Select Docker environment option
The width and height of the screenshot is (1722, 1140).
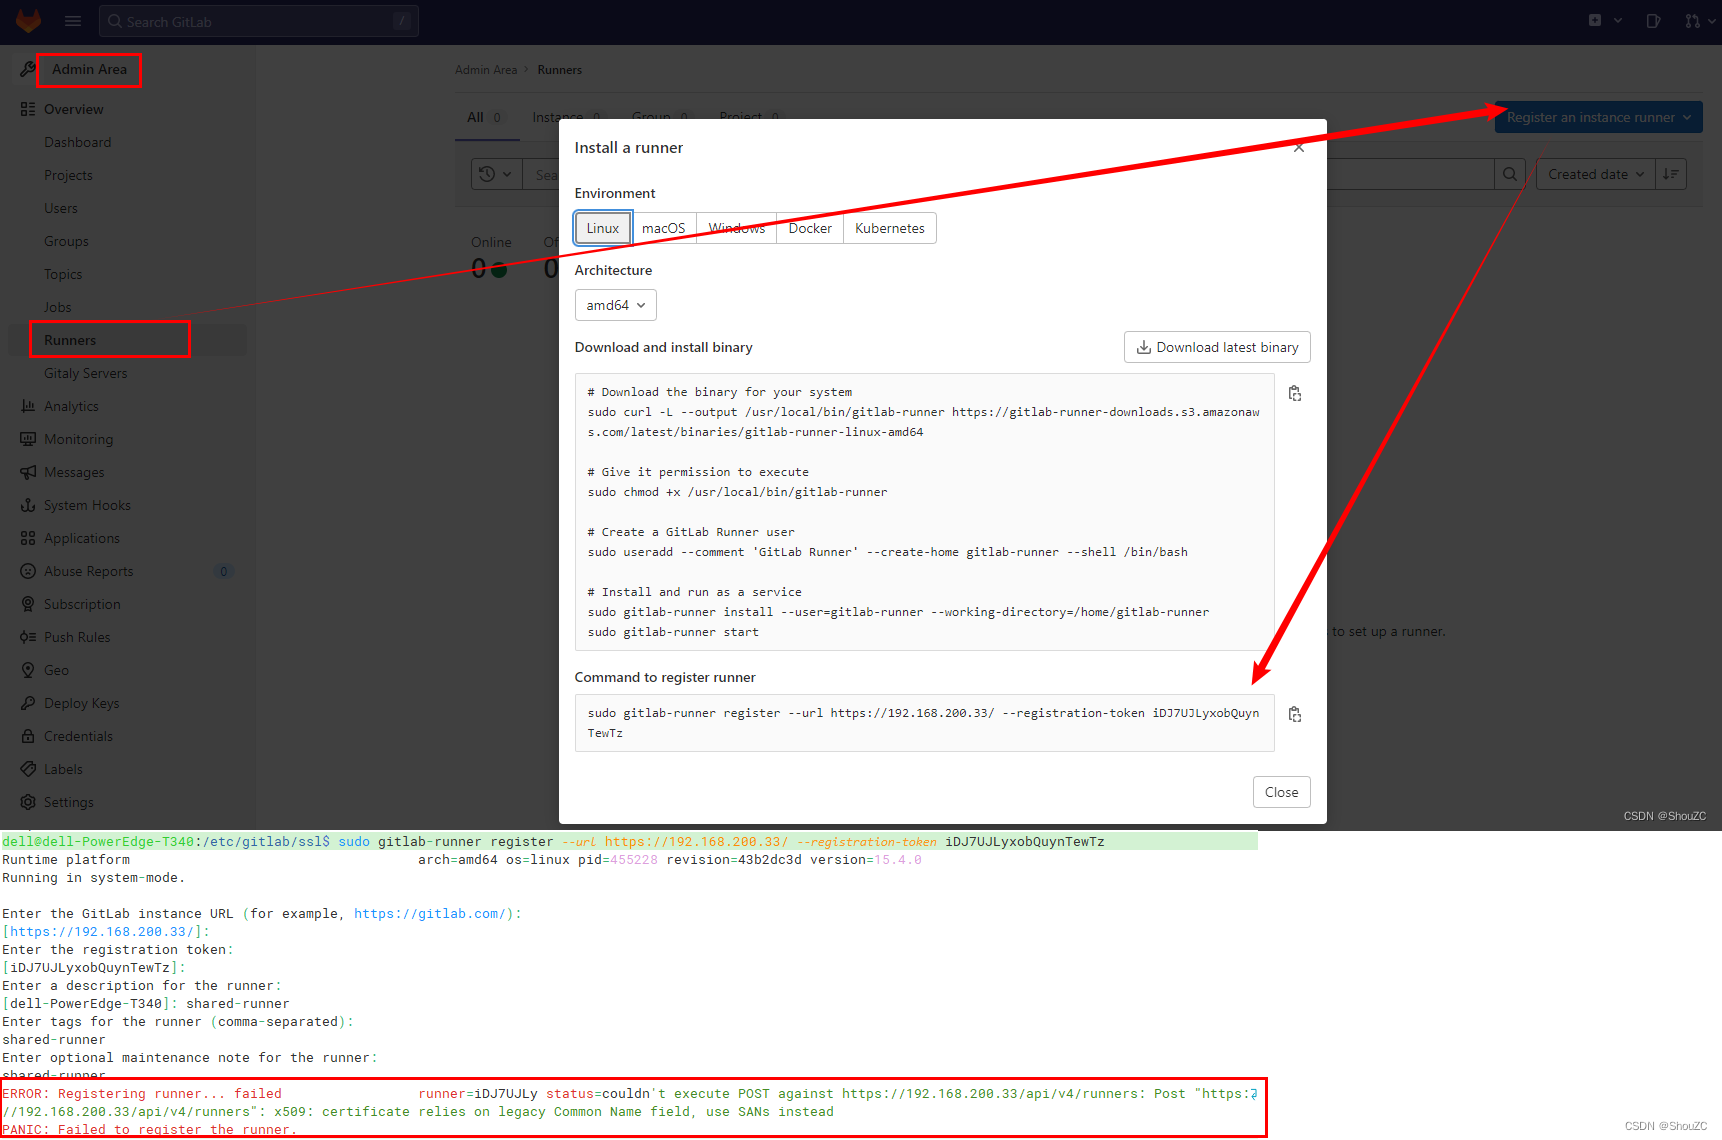pyautogui.click(x=810, y=228)
